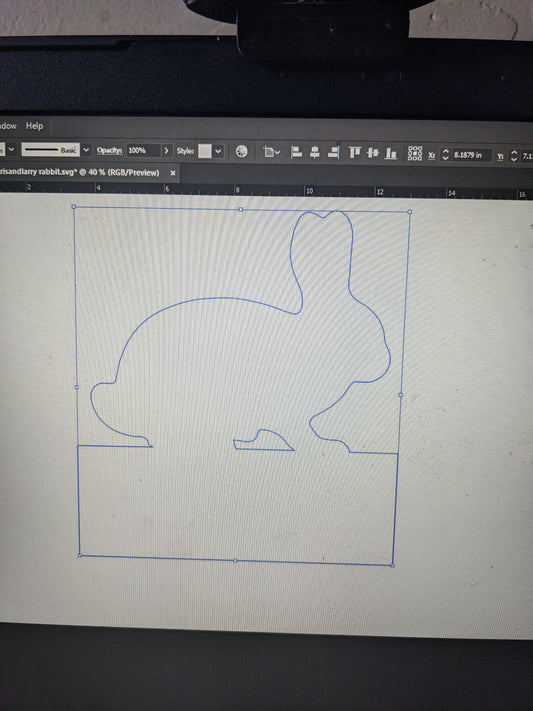Image resolution: width=533 pixels, height=711 pixels.
Task: Close the rabbit.svg document tab
Action: pyautogui.click(x=173, y=173)
